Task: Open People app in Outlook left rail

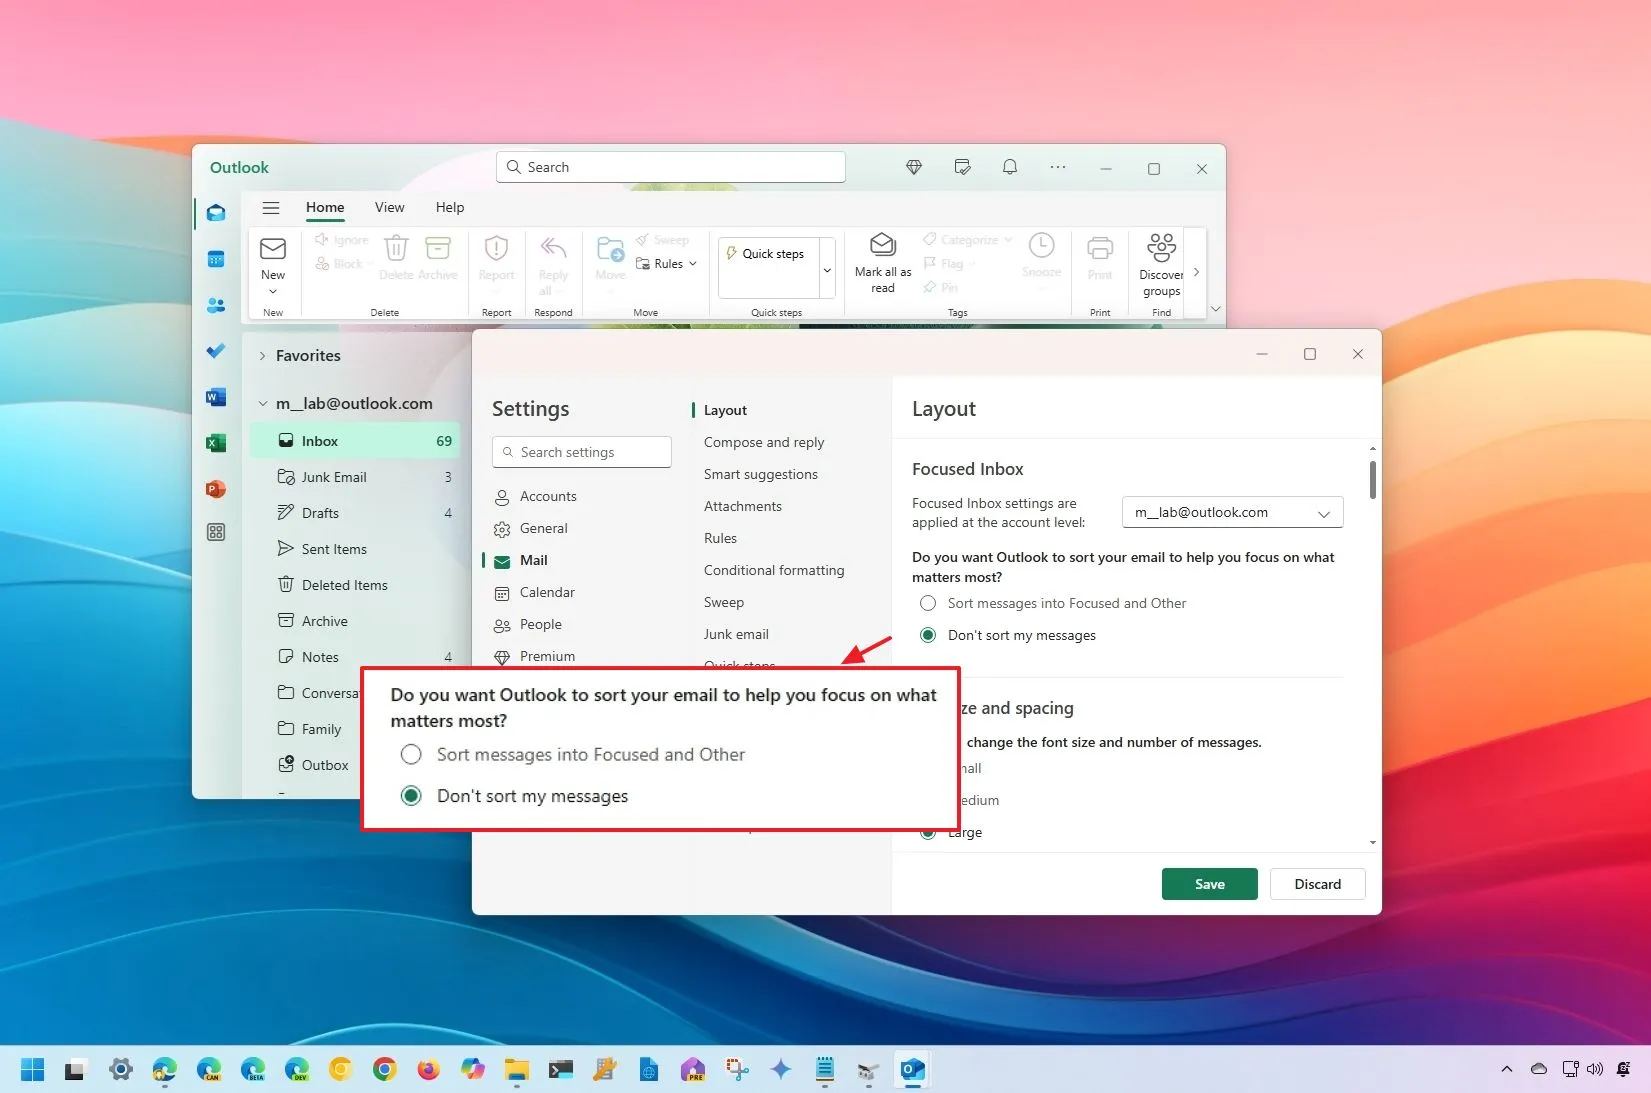Action: [216, 306]
